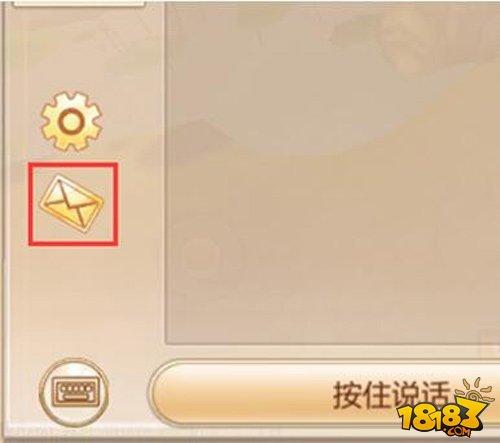This screenshot has height=443, width=500.
Task: Select the white tab at top-left corner
Action: (80, 3)
